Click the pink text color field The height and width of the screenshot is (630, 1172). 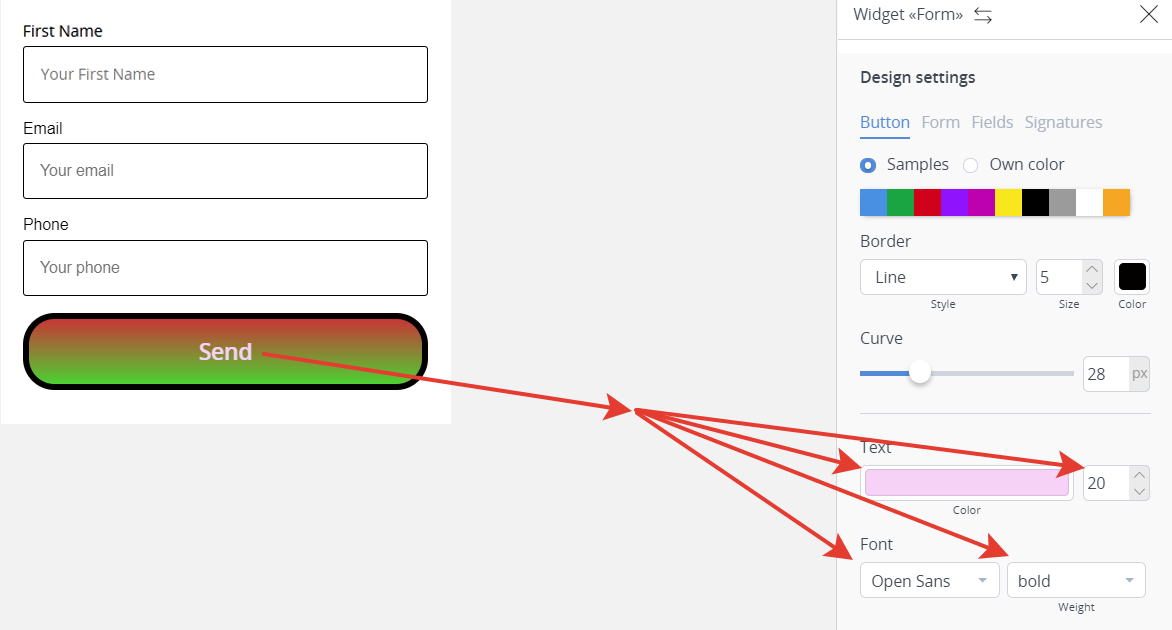point(966,483)
